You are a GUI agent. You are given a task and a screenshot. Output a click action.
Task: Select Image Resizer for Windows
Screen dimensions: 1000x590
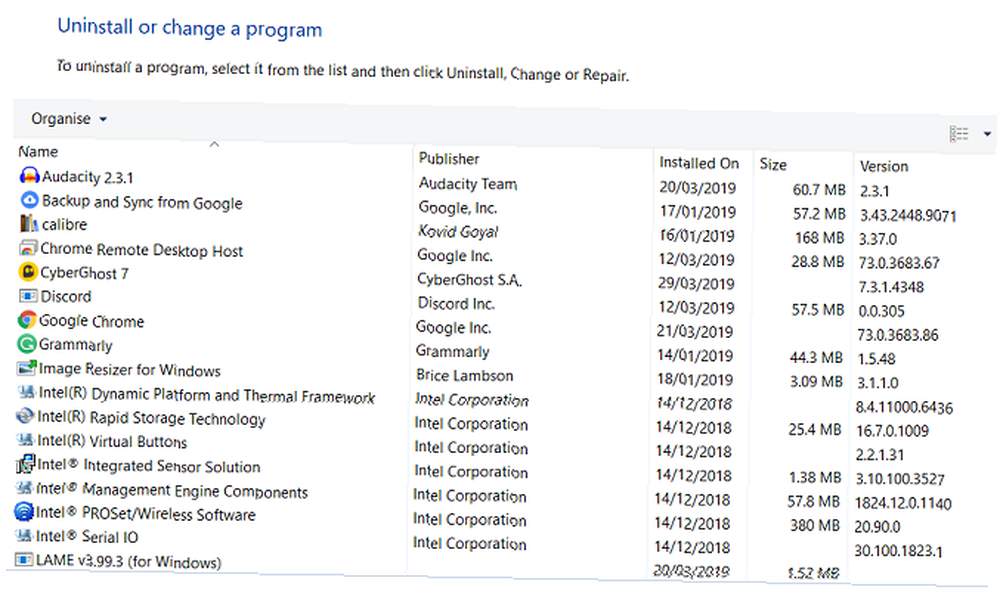[x=129, y=370]
